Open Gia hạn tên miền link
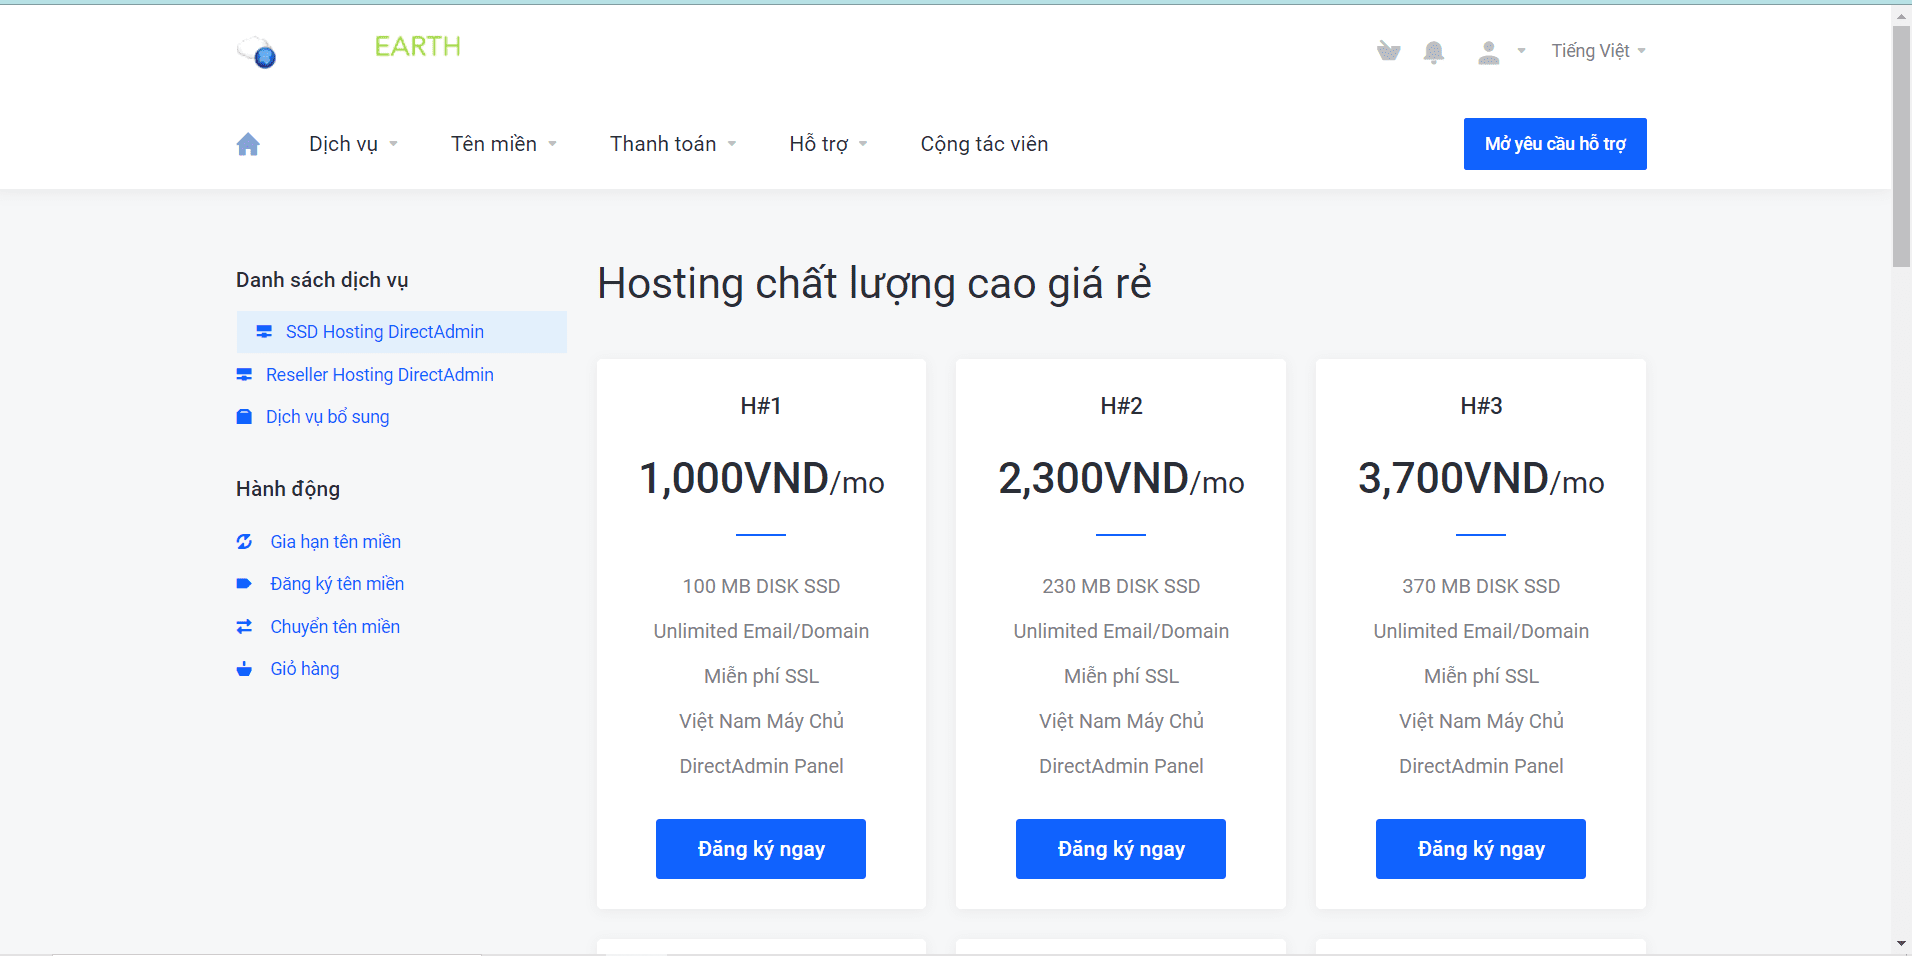The height and width of the screenshot is (956, 1912). point(336,542)
